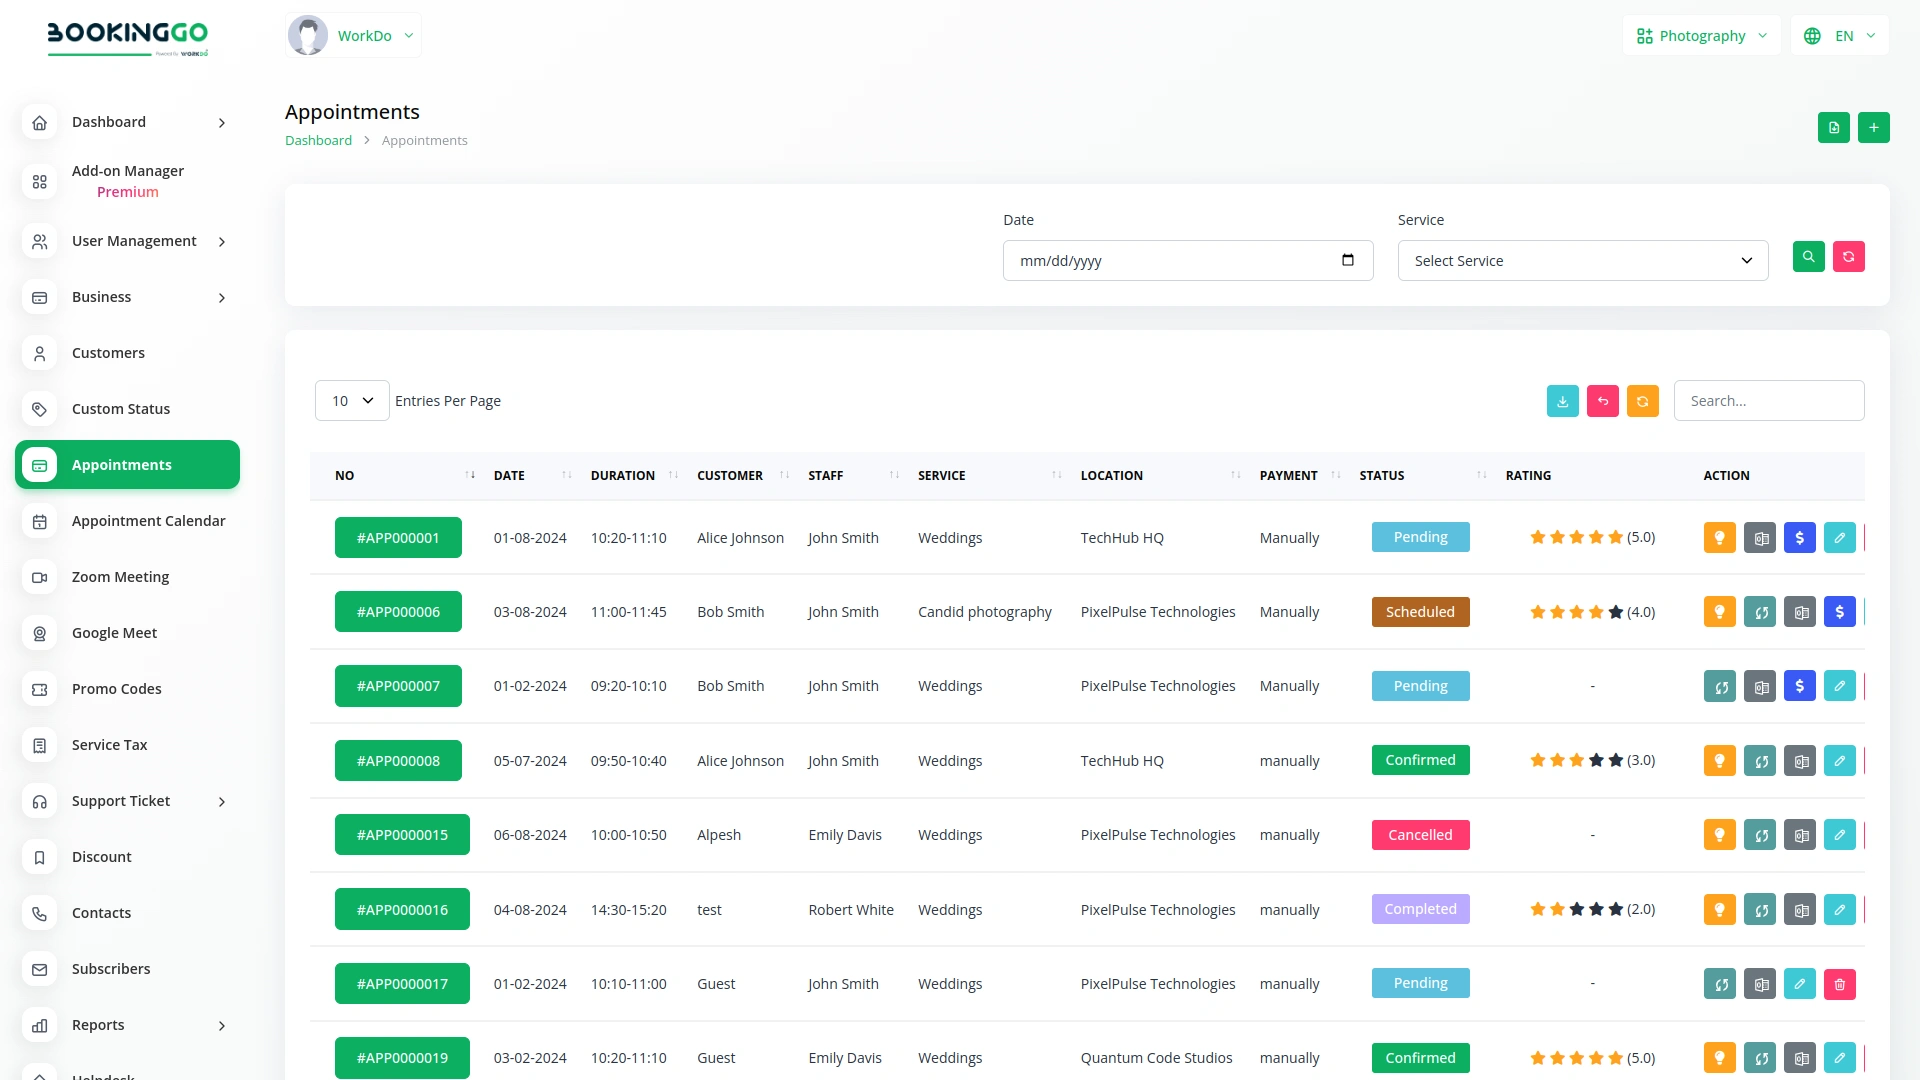Click the red undo icon above the search box

[x=1602, y=400]
